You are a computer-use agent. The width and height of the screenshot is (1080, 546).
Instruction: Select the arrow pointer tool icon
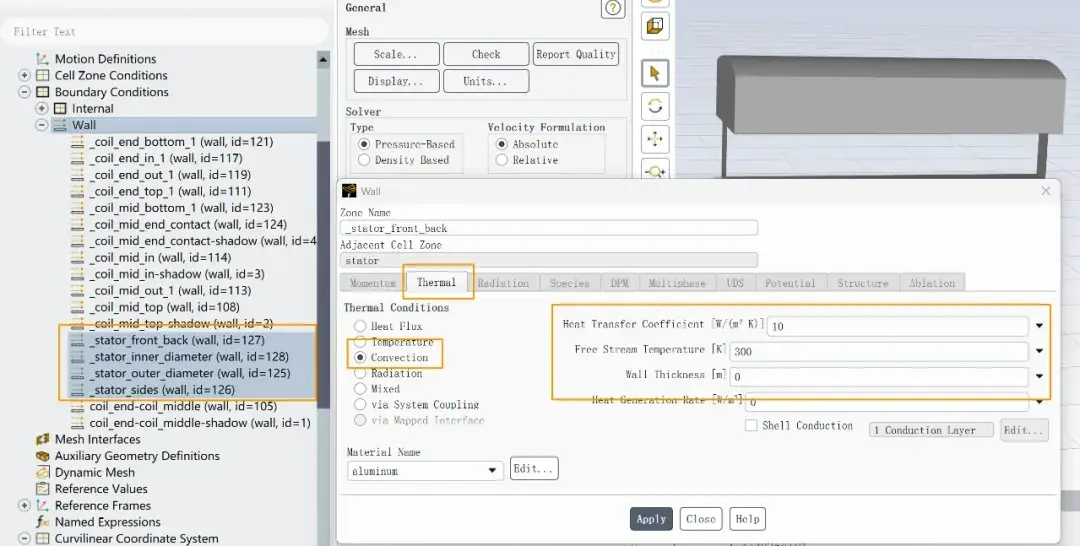(655, 73)
